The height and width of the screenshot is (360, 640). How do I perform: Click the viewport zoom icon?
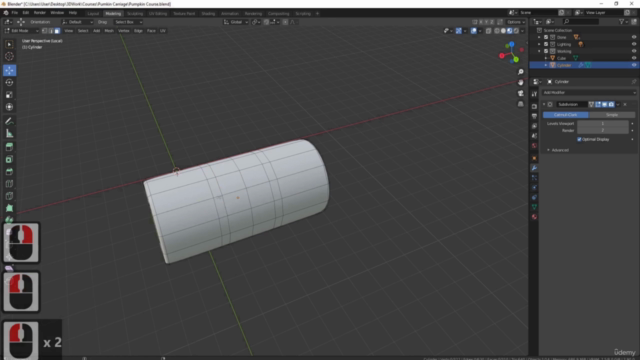pyautogui.click(x=520, y=72)
